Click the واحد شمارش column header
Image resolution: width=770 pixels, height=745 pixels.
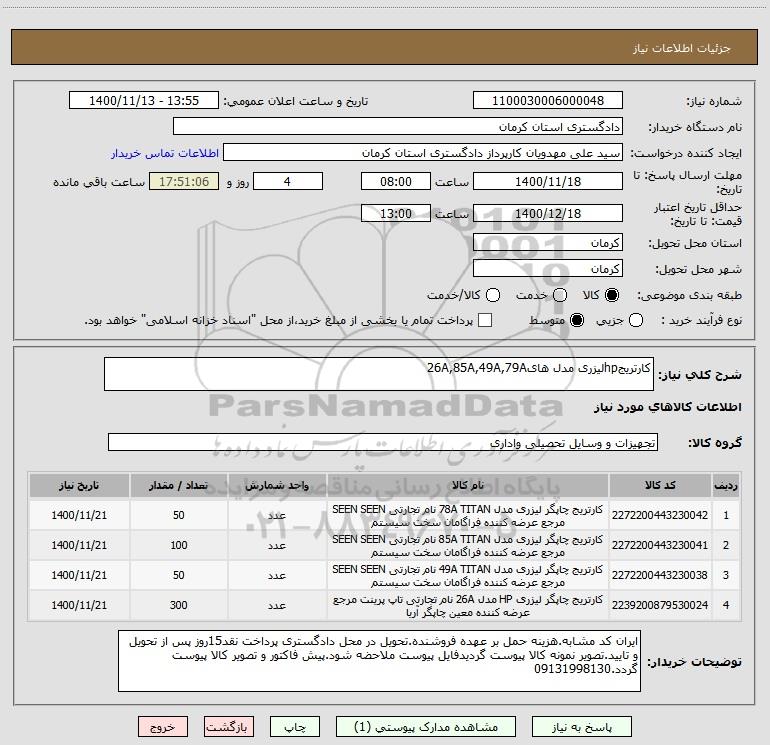(277, 485)
